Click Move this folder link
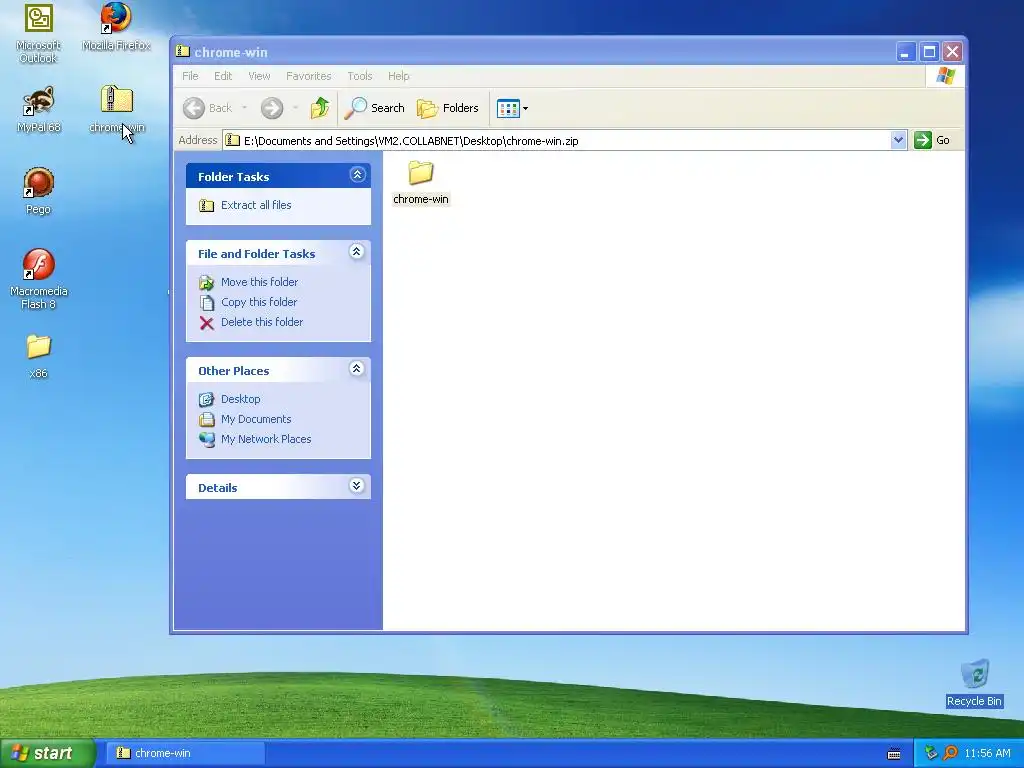The height and width of the screenshot is (768, 1024). point(259,282)
